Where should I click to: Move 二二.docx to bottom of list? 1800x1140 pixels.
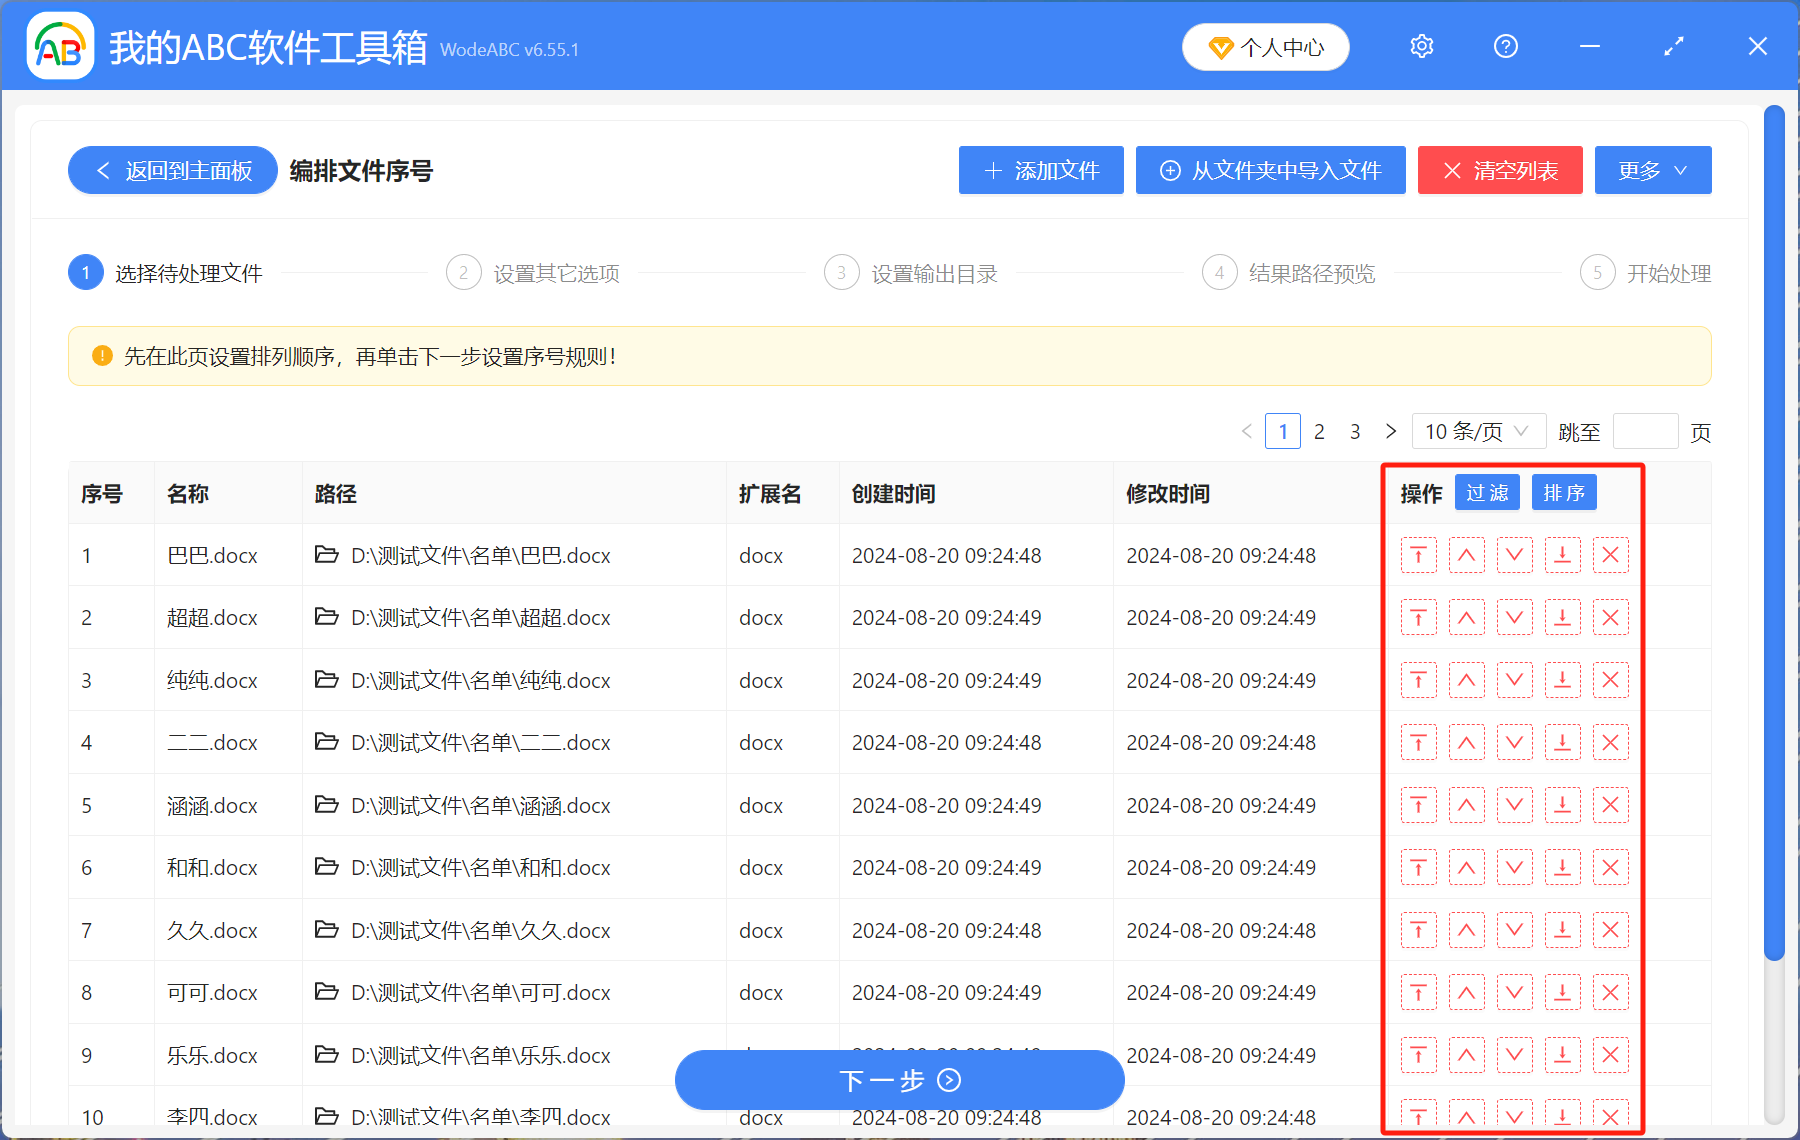pyautogui.click(x=1562, y=743)
